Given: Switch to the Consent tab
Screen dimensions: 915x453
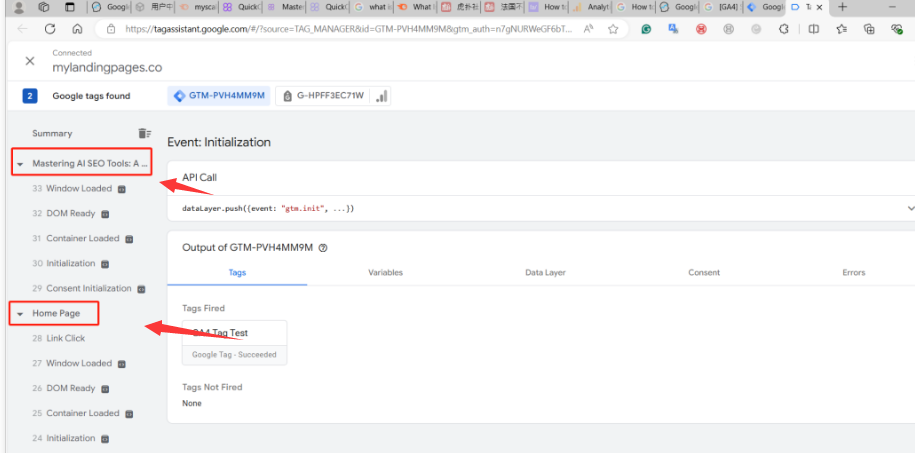Looking at the screenshot, I should pos(704,272).
